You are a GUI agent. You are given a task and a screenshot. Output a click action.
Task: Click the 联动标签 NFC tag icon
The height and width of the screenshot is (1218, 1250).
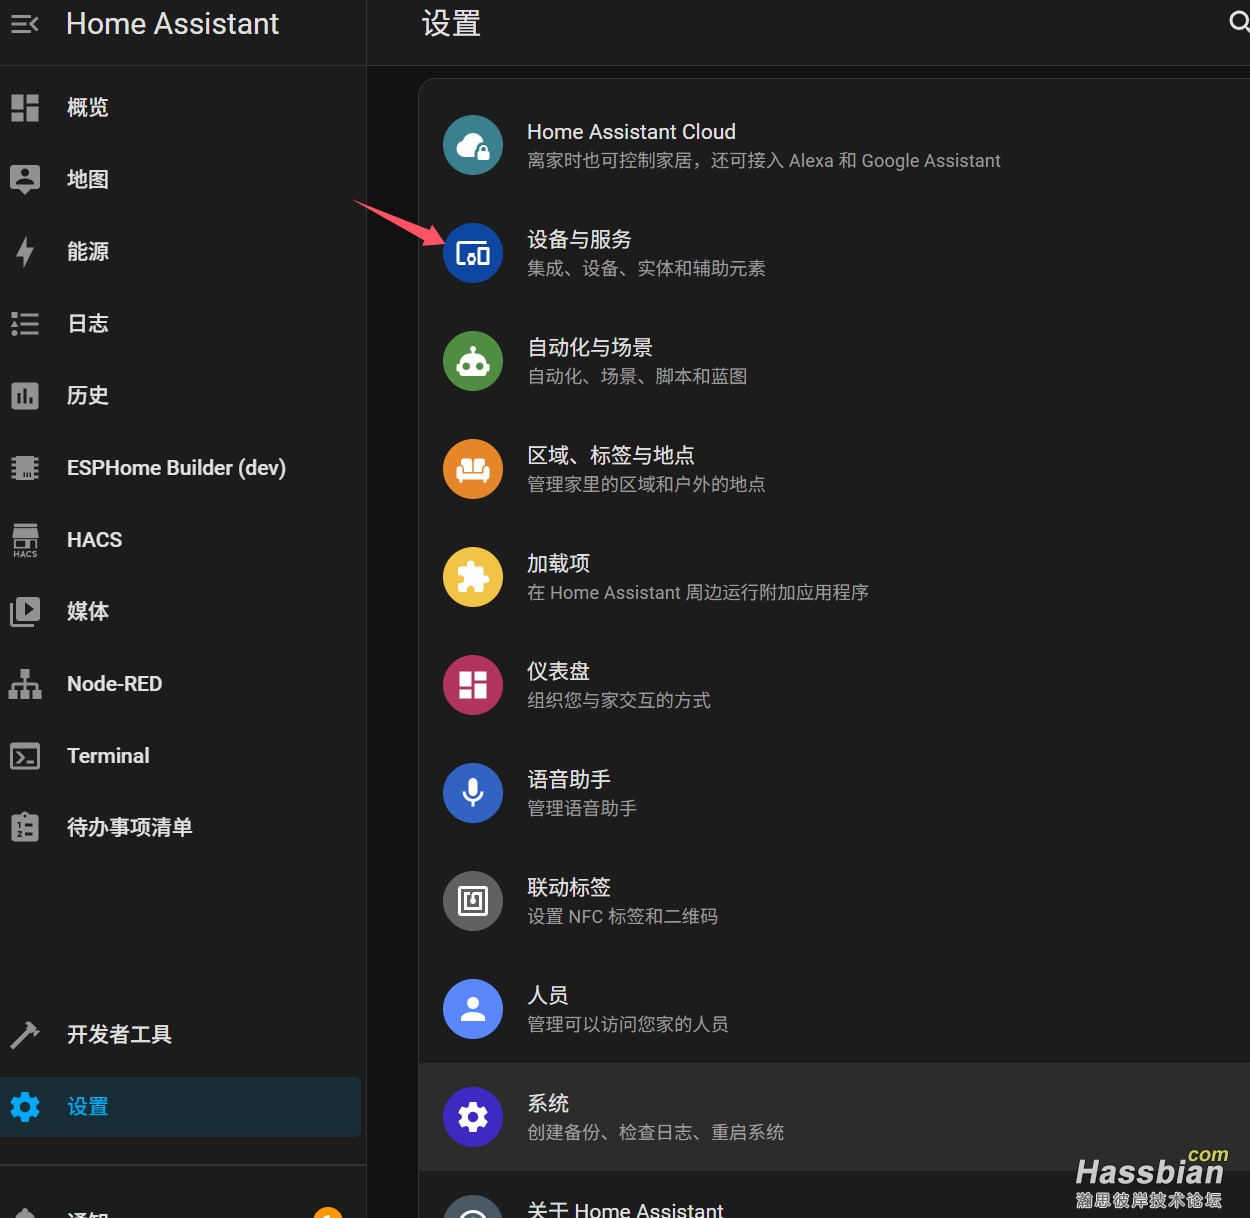[x=473, y=901]
